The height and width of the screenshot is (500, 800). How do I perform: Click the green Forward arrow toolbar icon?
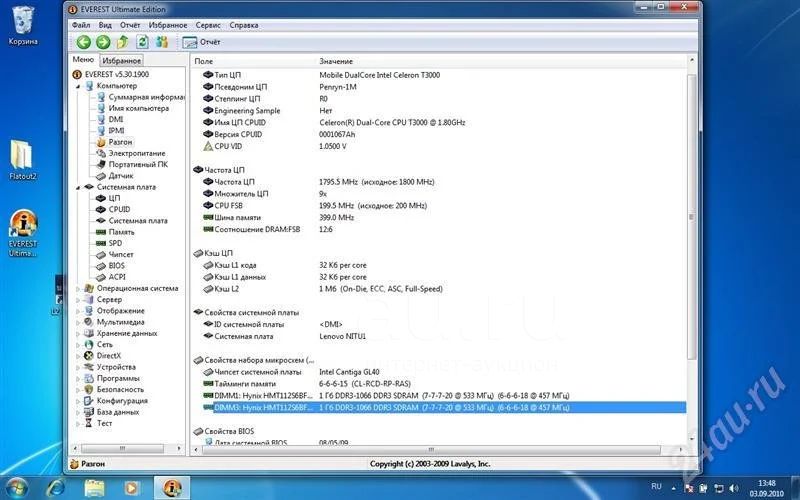[103, 42]
